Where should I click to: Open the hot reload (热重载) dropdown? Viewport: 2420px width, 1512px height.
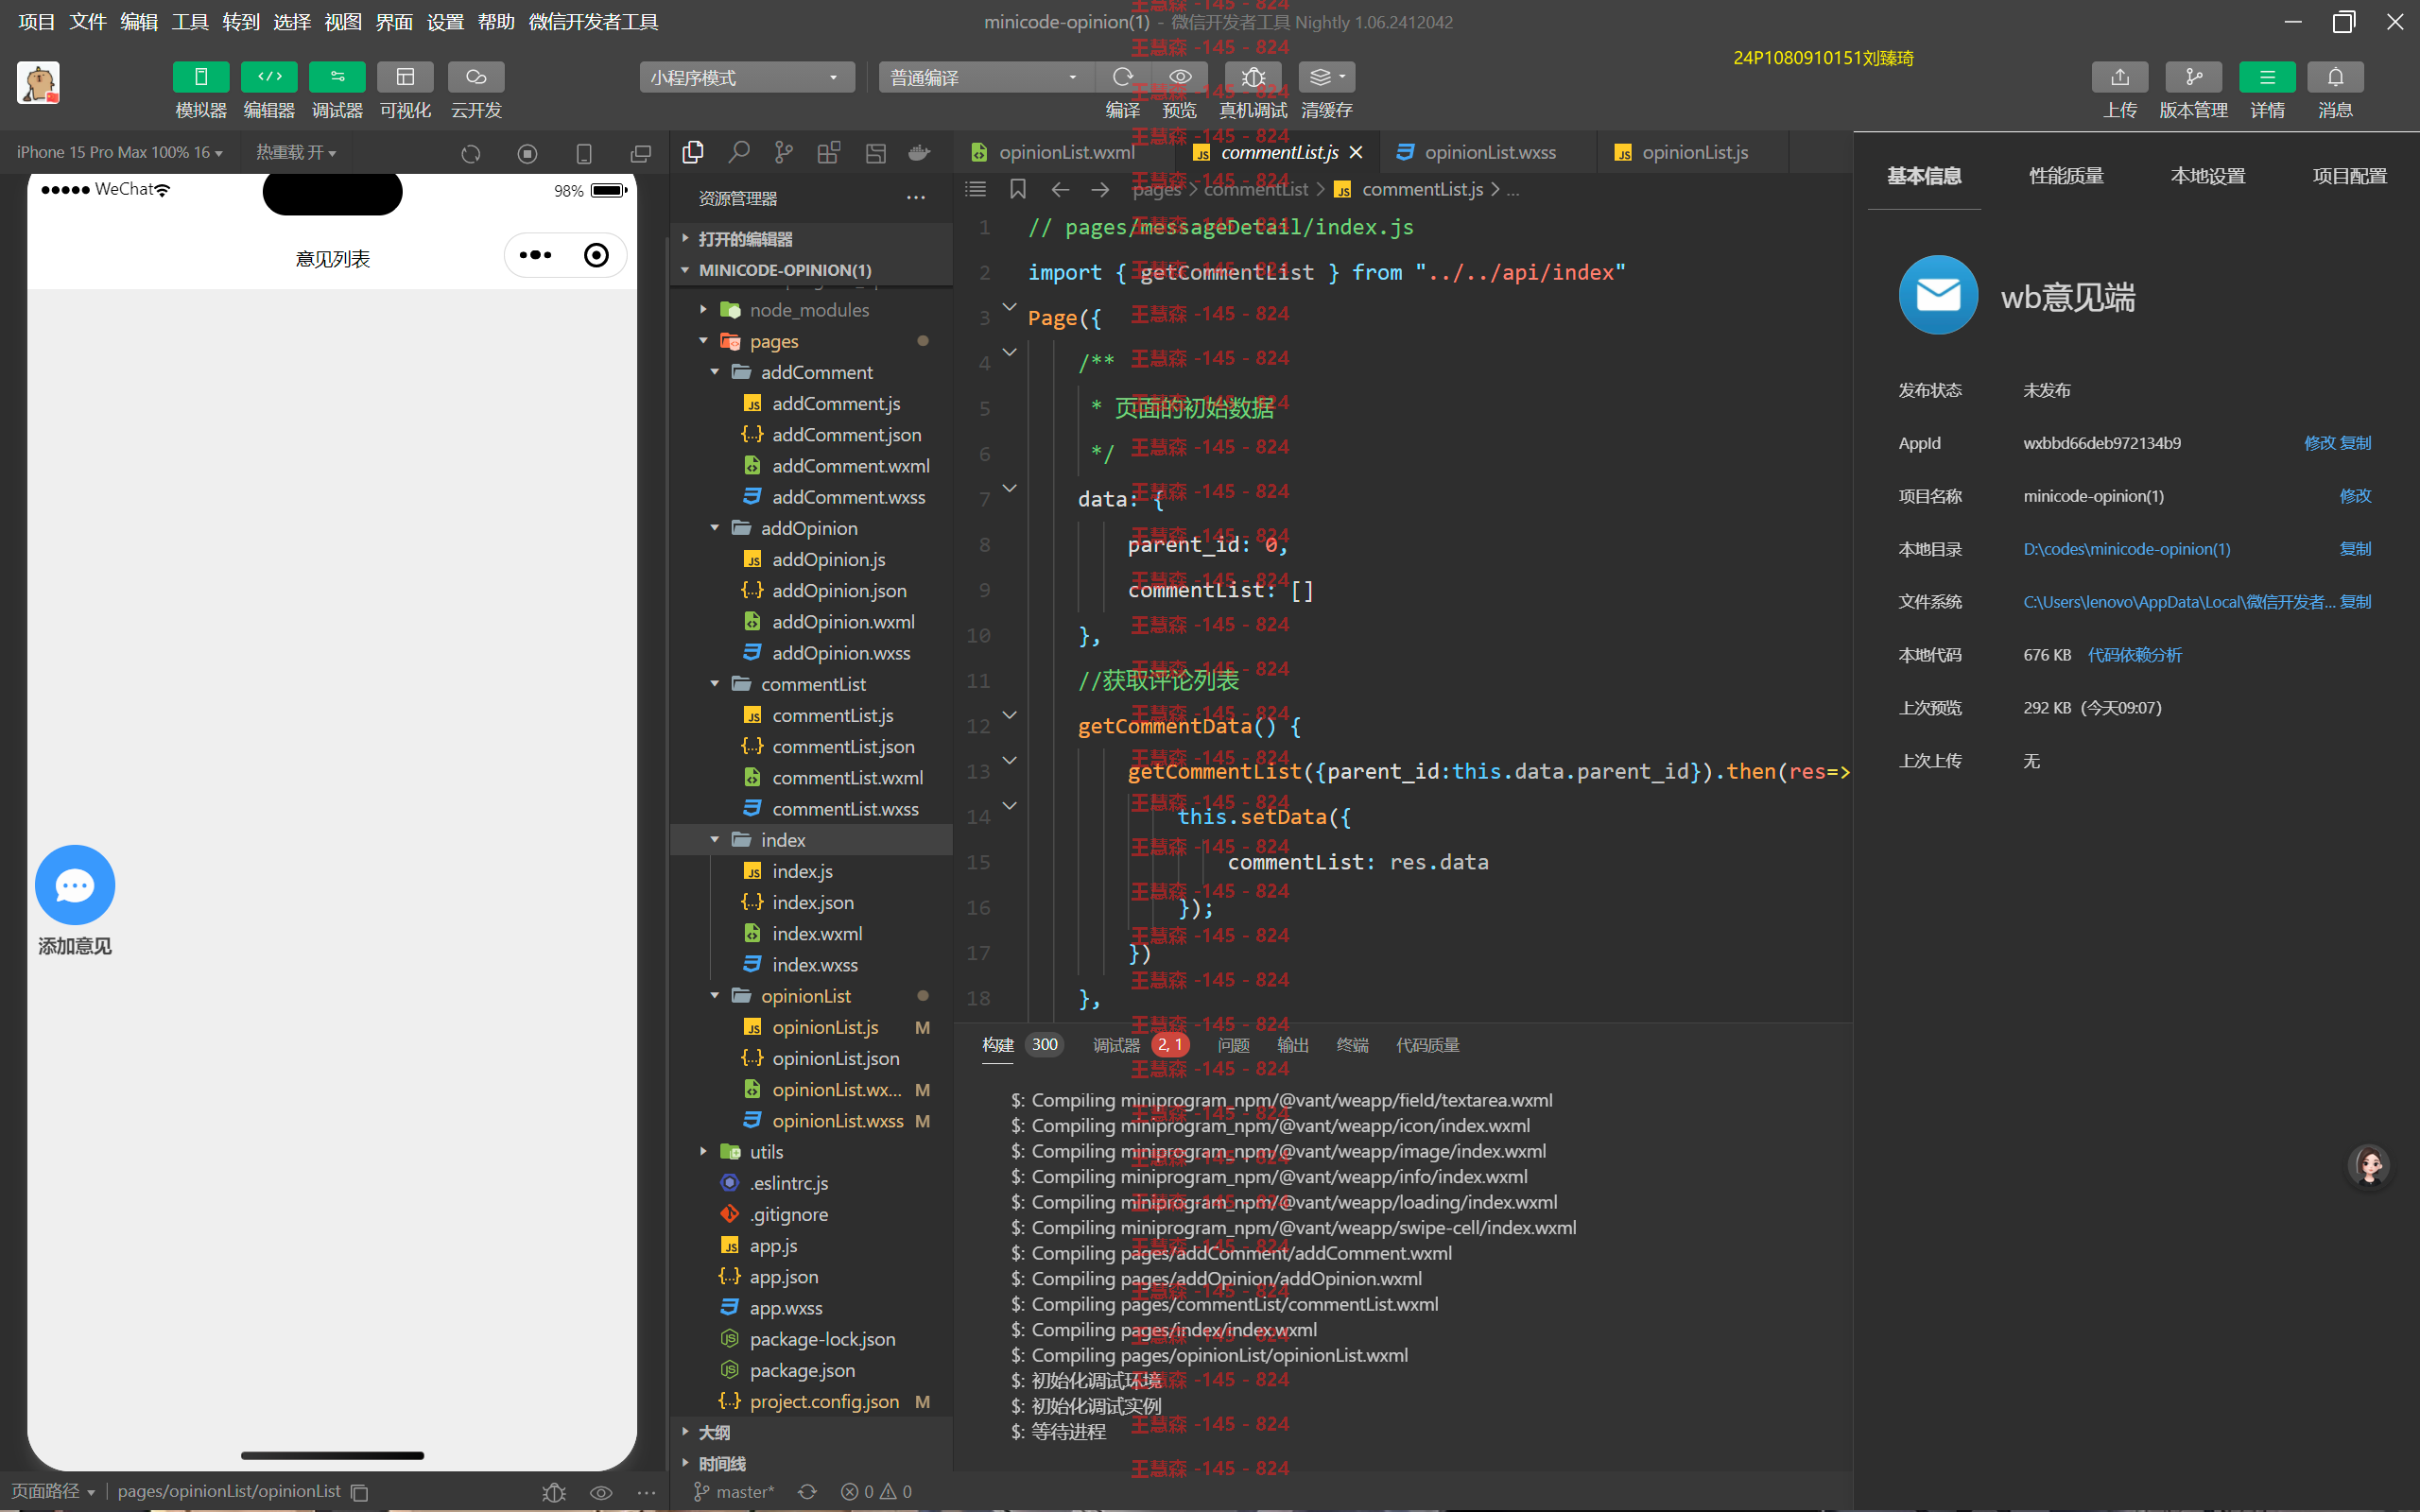(x=296, y=152)
